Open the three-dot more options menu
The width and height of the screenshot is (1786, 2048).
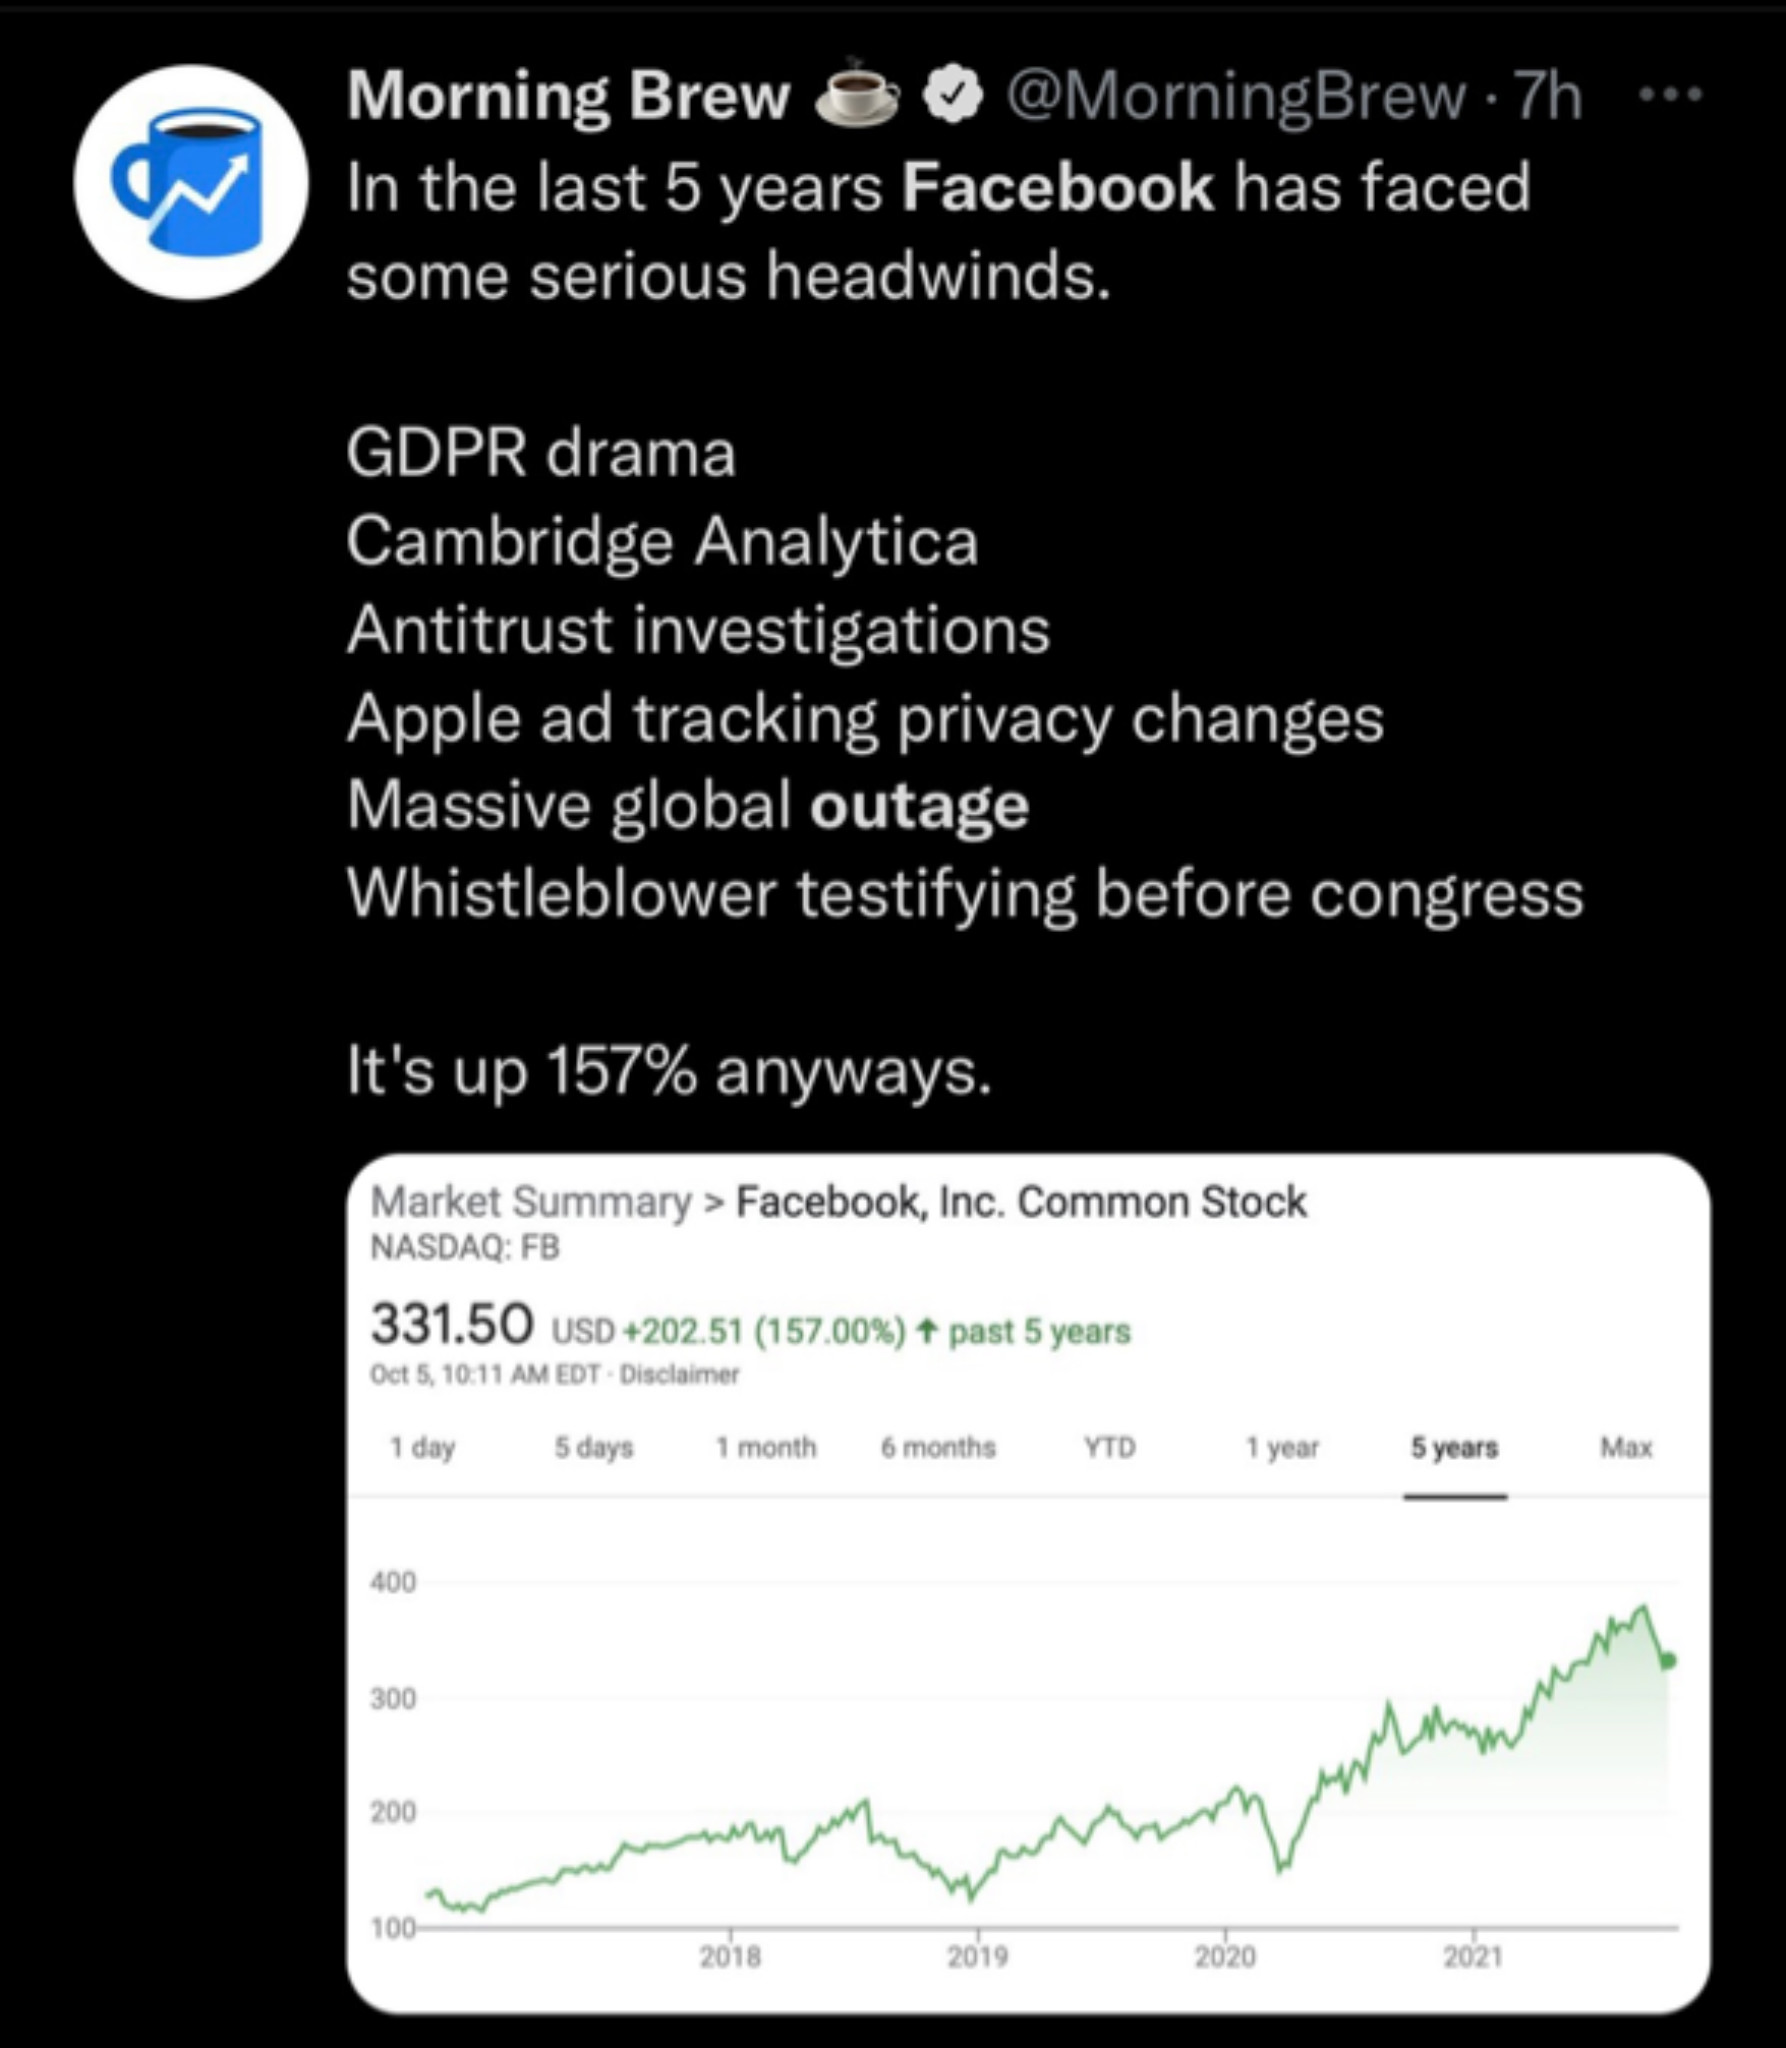point(1670,96)
